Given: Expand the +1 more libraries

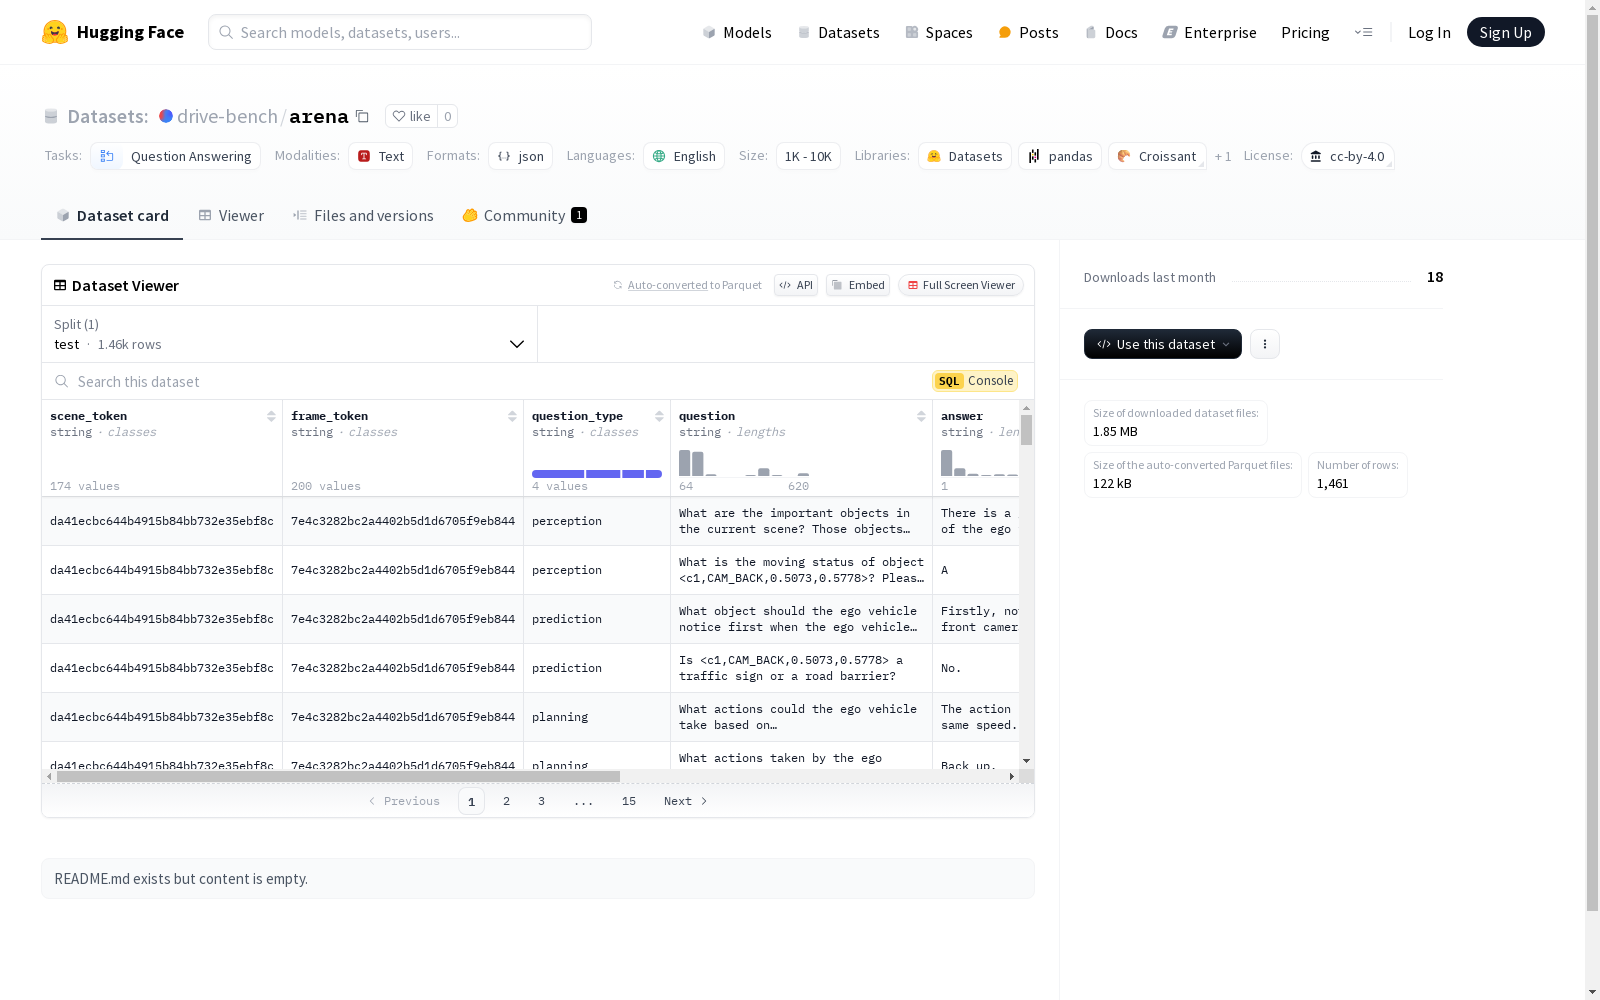Looking at the screenshot, I should click(x=1222, y=157).
